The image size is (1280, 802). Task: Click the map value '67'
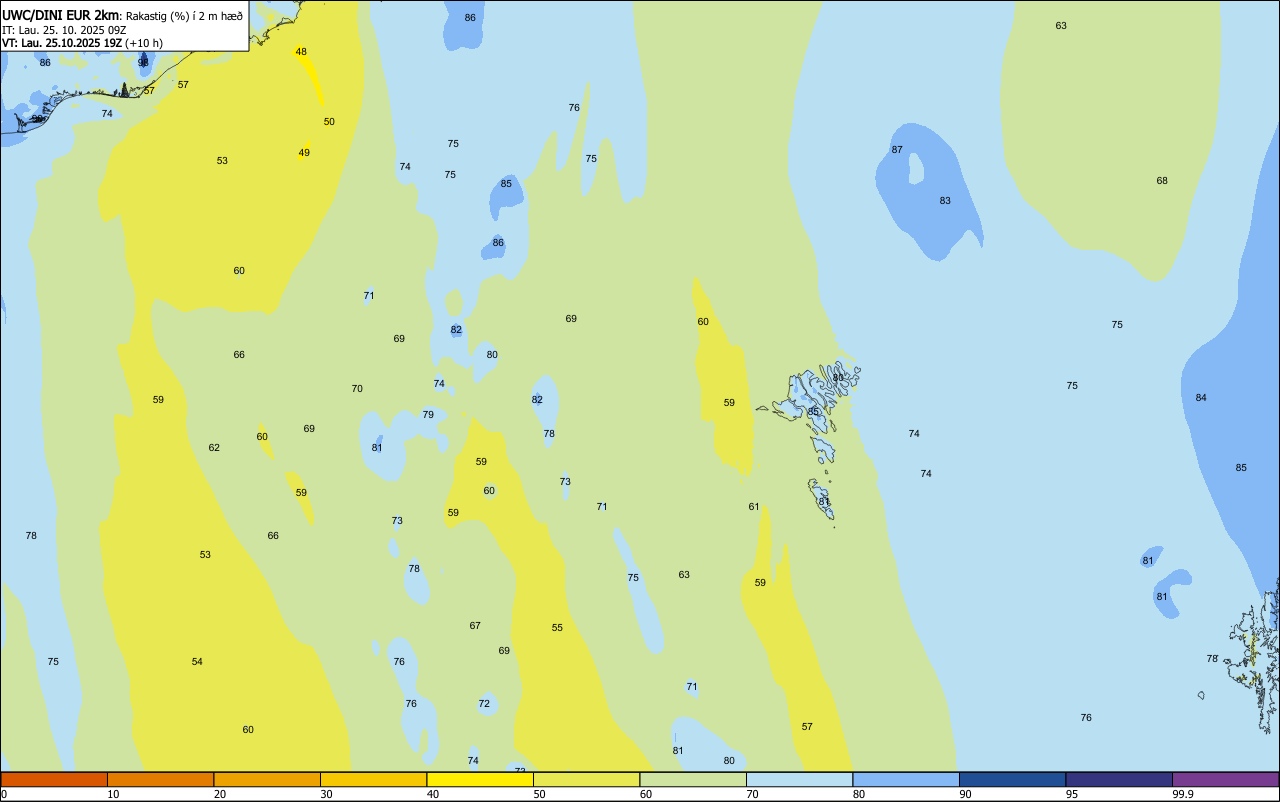coord(475,626)
